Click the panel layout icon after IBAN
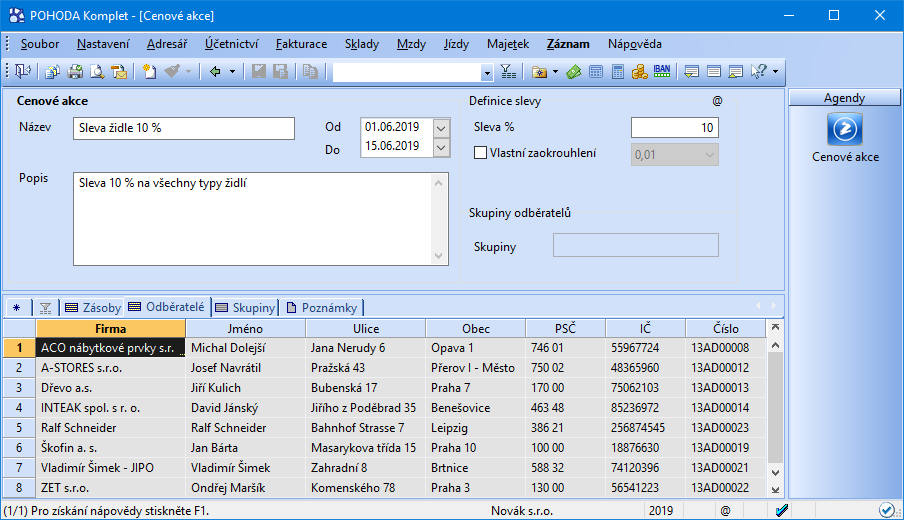Viewport: 904px width, 520px height. [691, 71]
